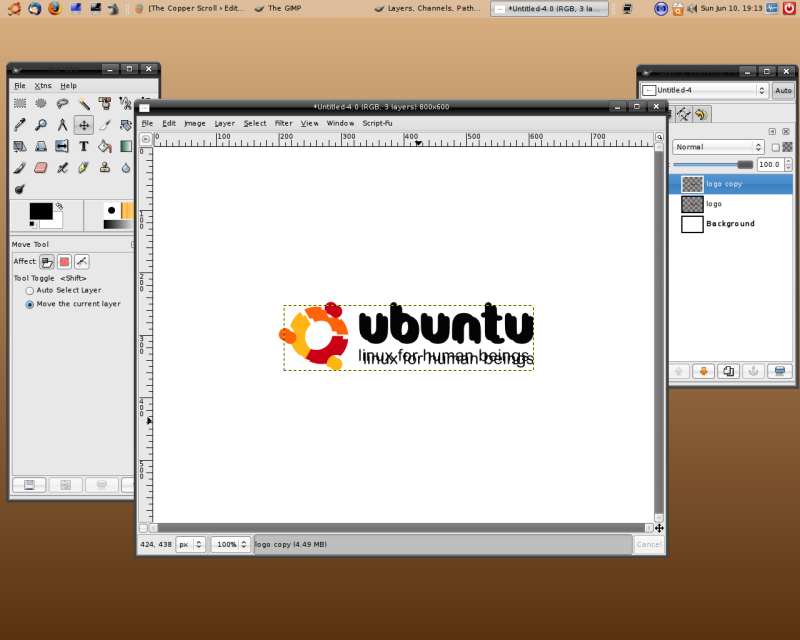Select the Airbrush tool
The image size is (800, 640).
click(62, 168)
